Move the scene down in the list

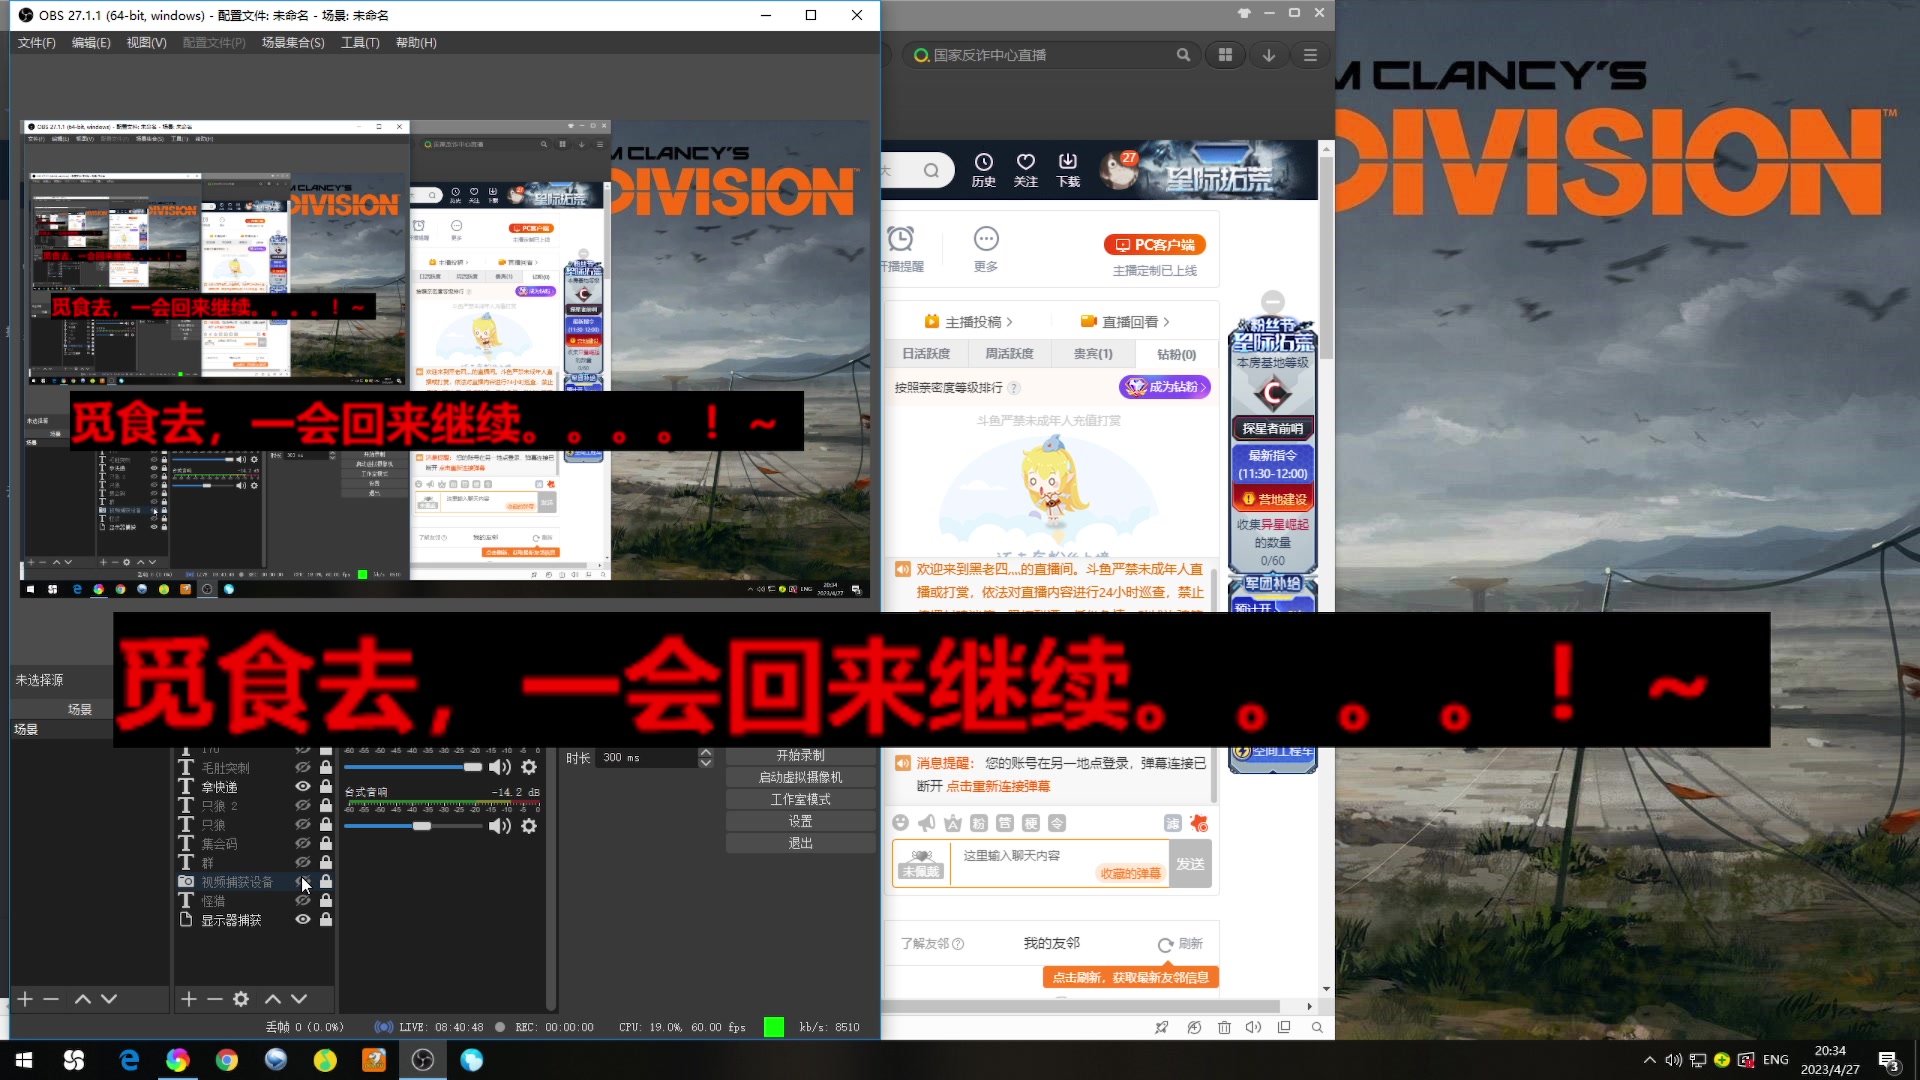109,999
